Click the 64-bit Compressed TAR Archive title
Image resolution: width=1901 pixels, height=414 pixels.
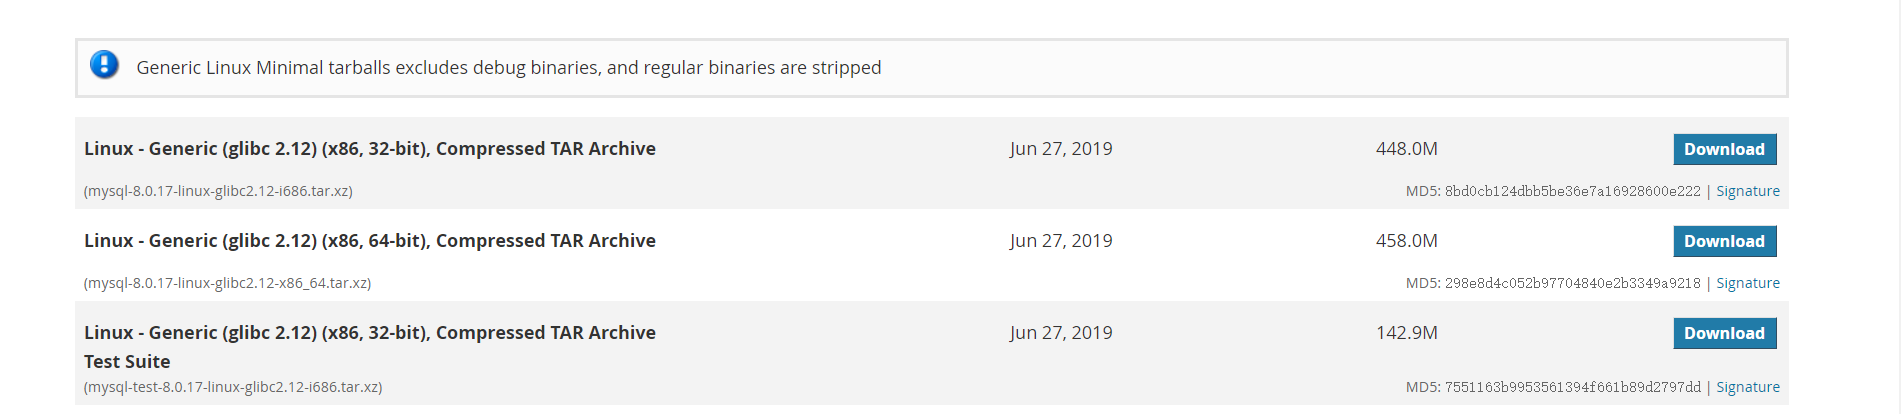[370, 241]
